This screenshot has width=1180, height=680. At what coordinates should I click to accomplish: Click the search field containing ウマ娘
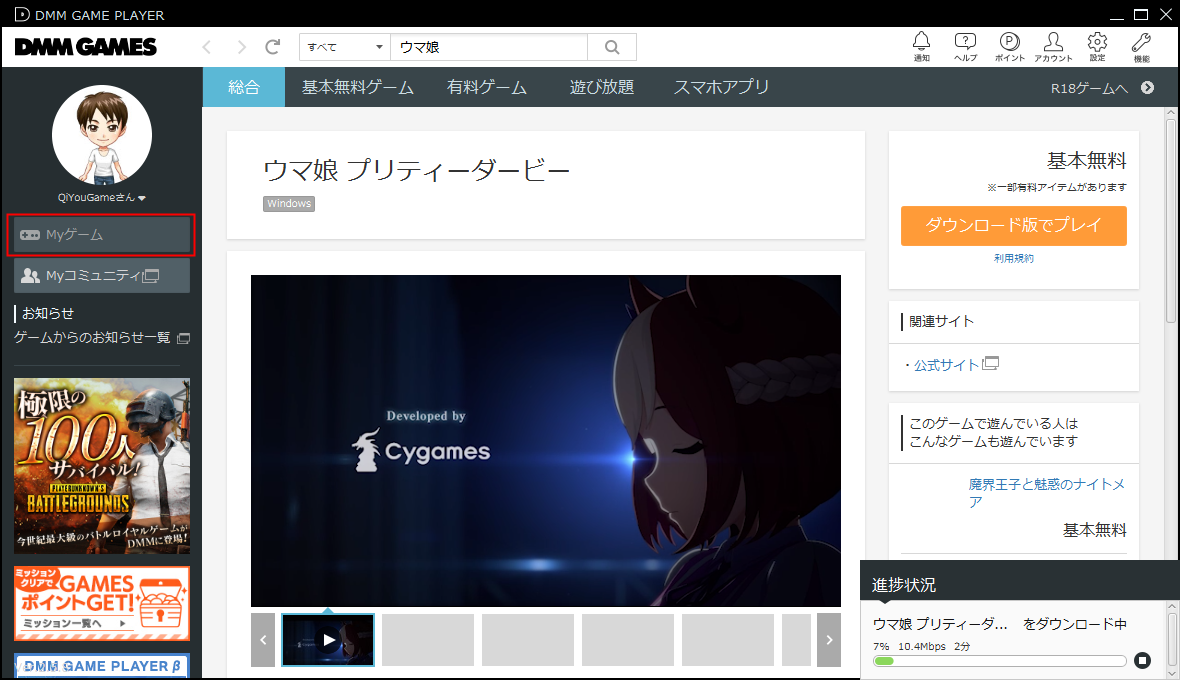[489, 47]
